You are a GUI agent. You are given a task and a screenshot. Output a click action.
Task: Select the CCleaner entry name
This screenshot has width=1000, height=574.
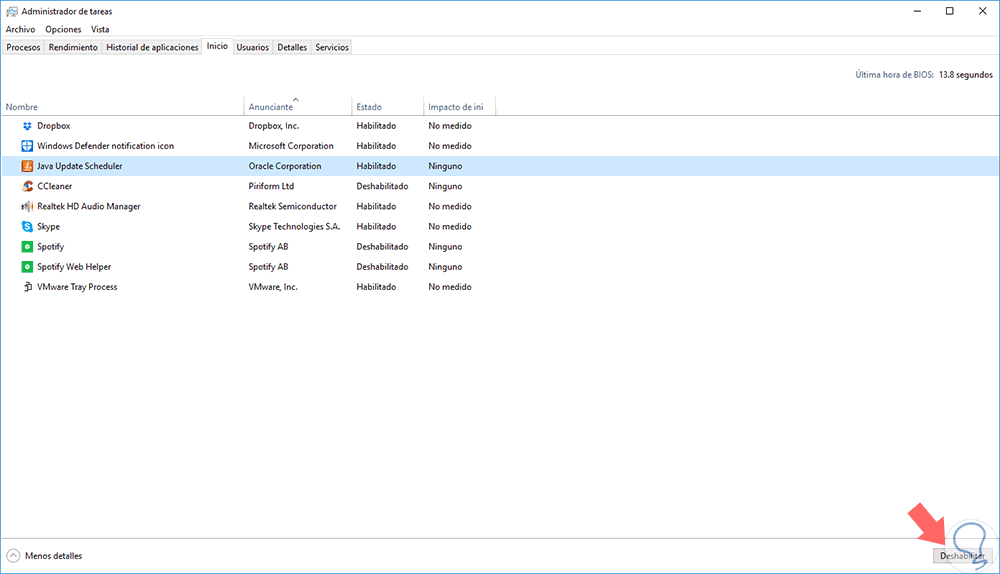click(x=54, y=186)
